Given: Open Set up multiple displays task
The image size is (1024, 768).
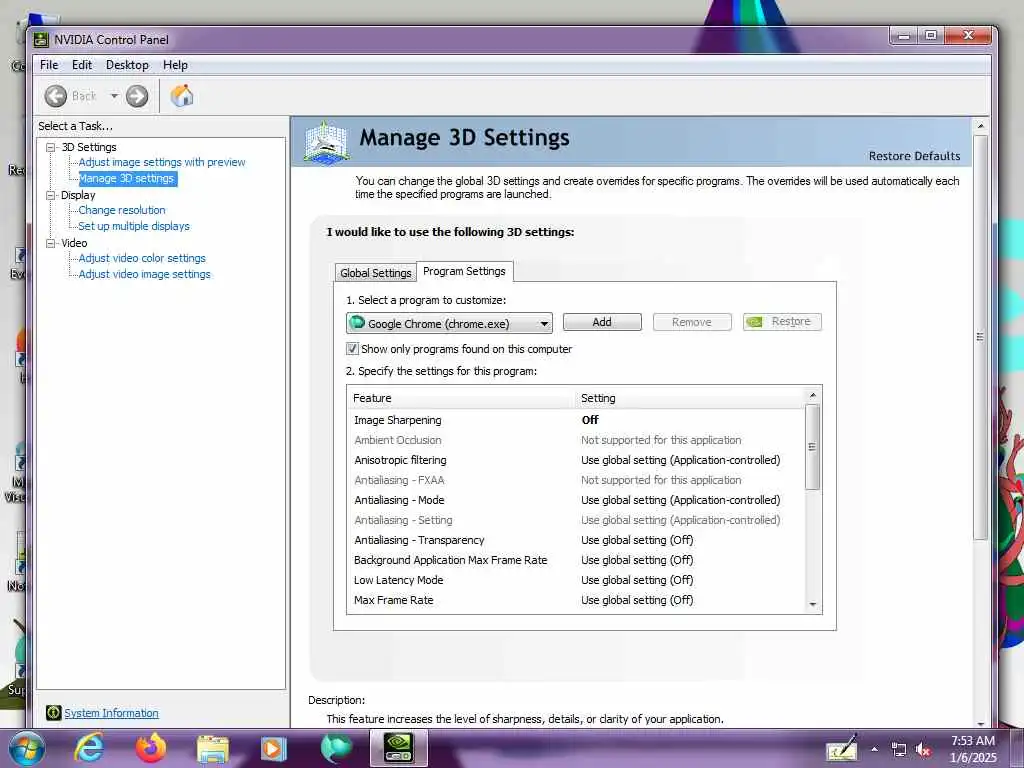Looking at the screenshot, I should [x=134, y=226].
